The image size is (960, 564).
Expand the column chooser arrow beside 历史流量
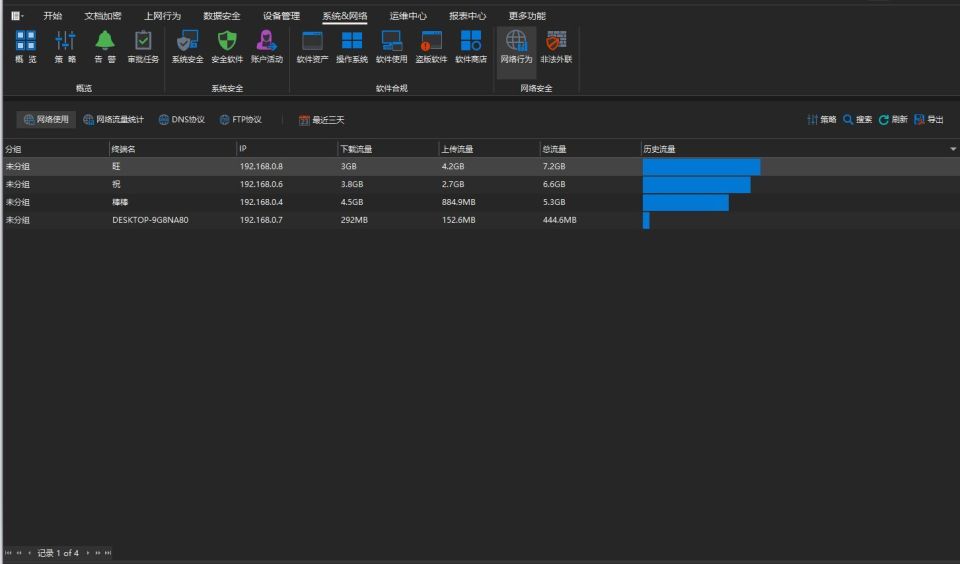point(953,149)
